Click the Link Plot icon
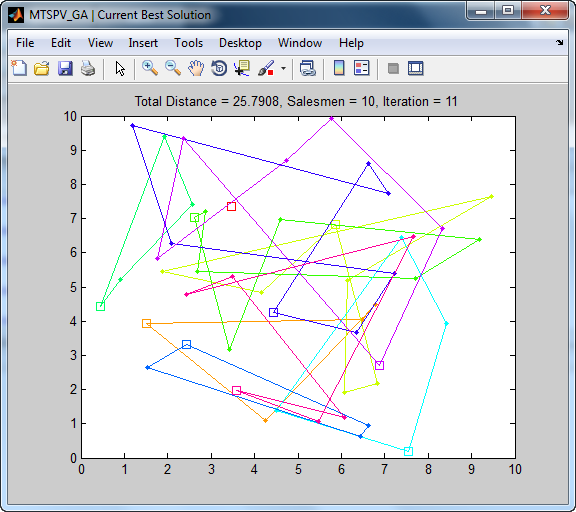The width and height of the screenshot is (576, 512). point(307,68)
